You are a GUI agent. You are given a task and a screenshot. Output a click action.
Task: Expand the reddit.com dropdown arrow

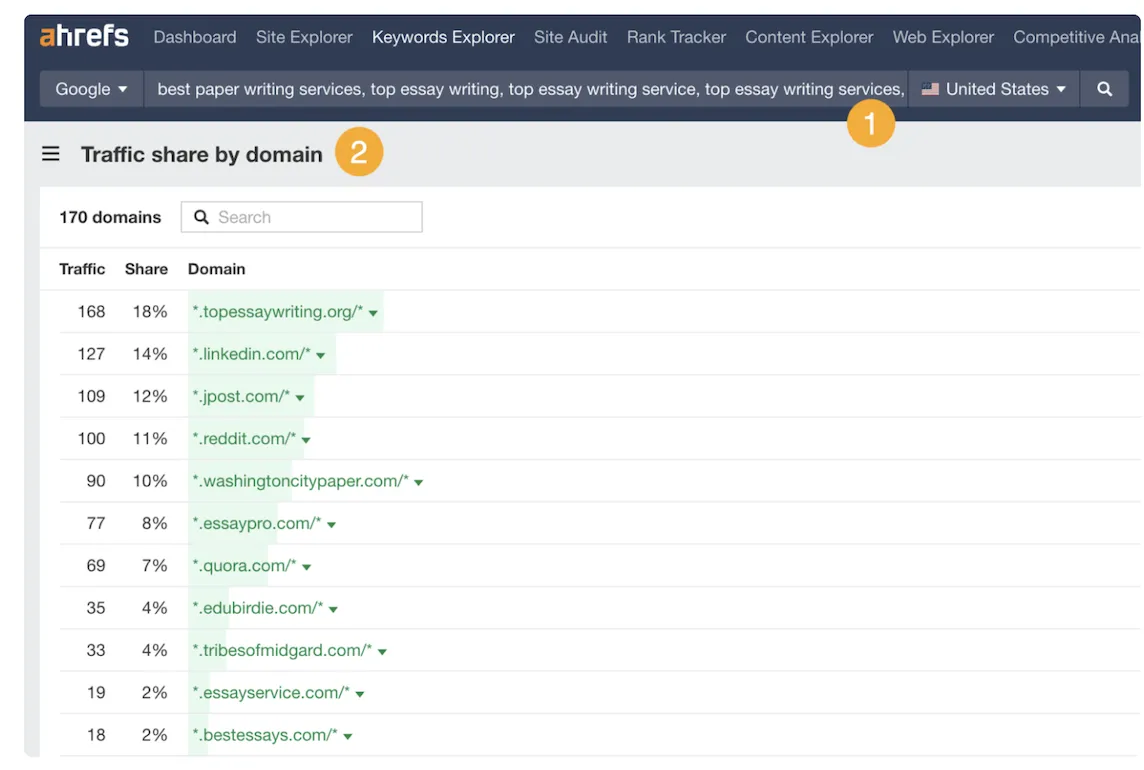306,440
